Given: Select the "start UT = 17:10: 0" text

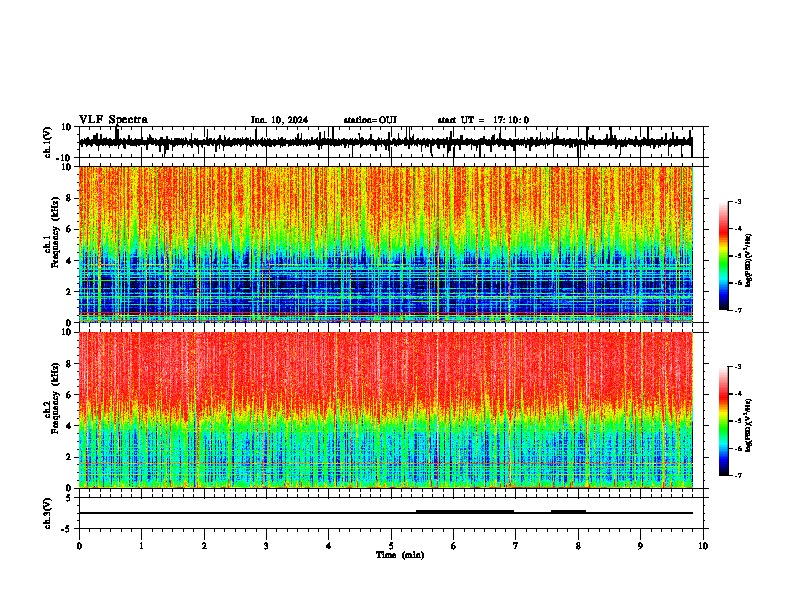Looking at the screenshot, I should (x=483, y=120).
